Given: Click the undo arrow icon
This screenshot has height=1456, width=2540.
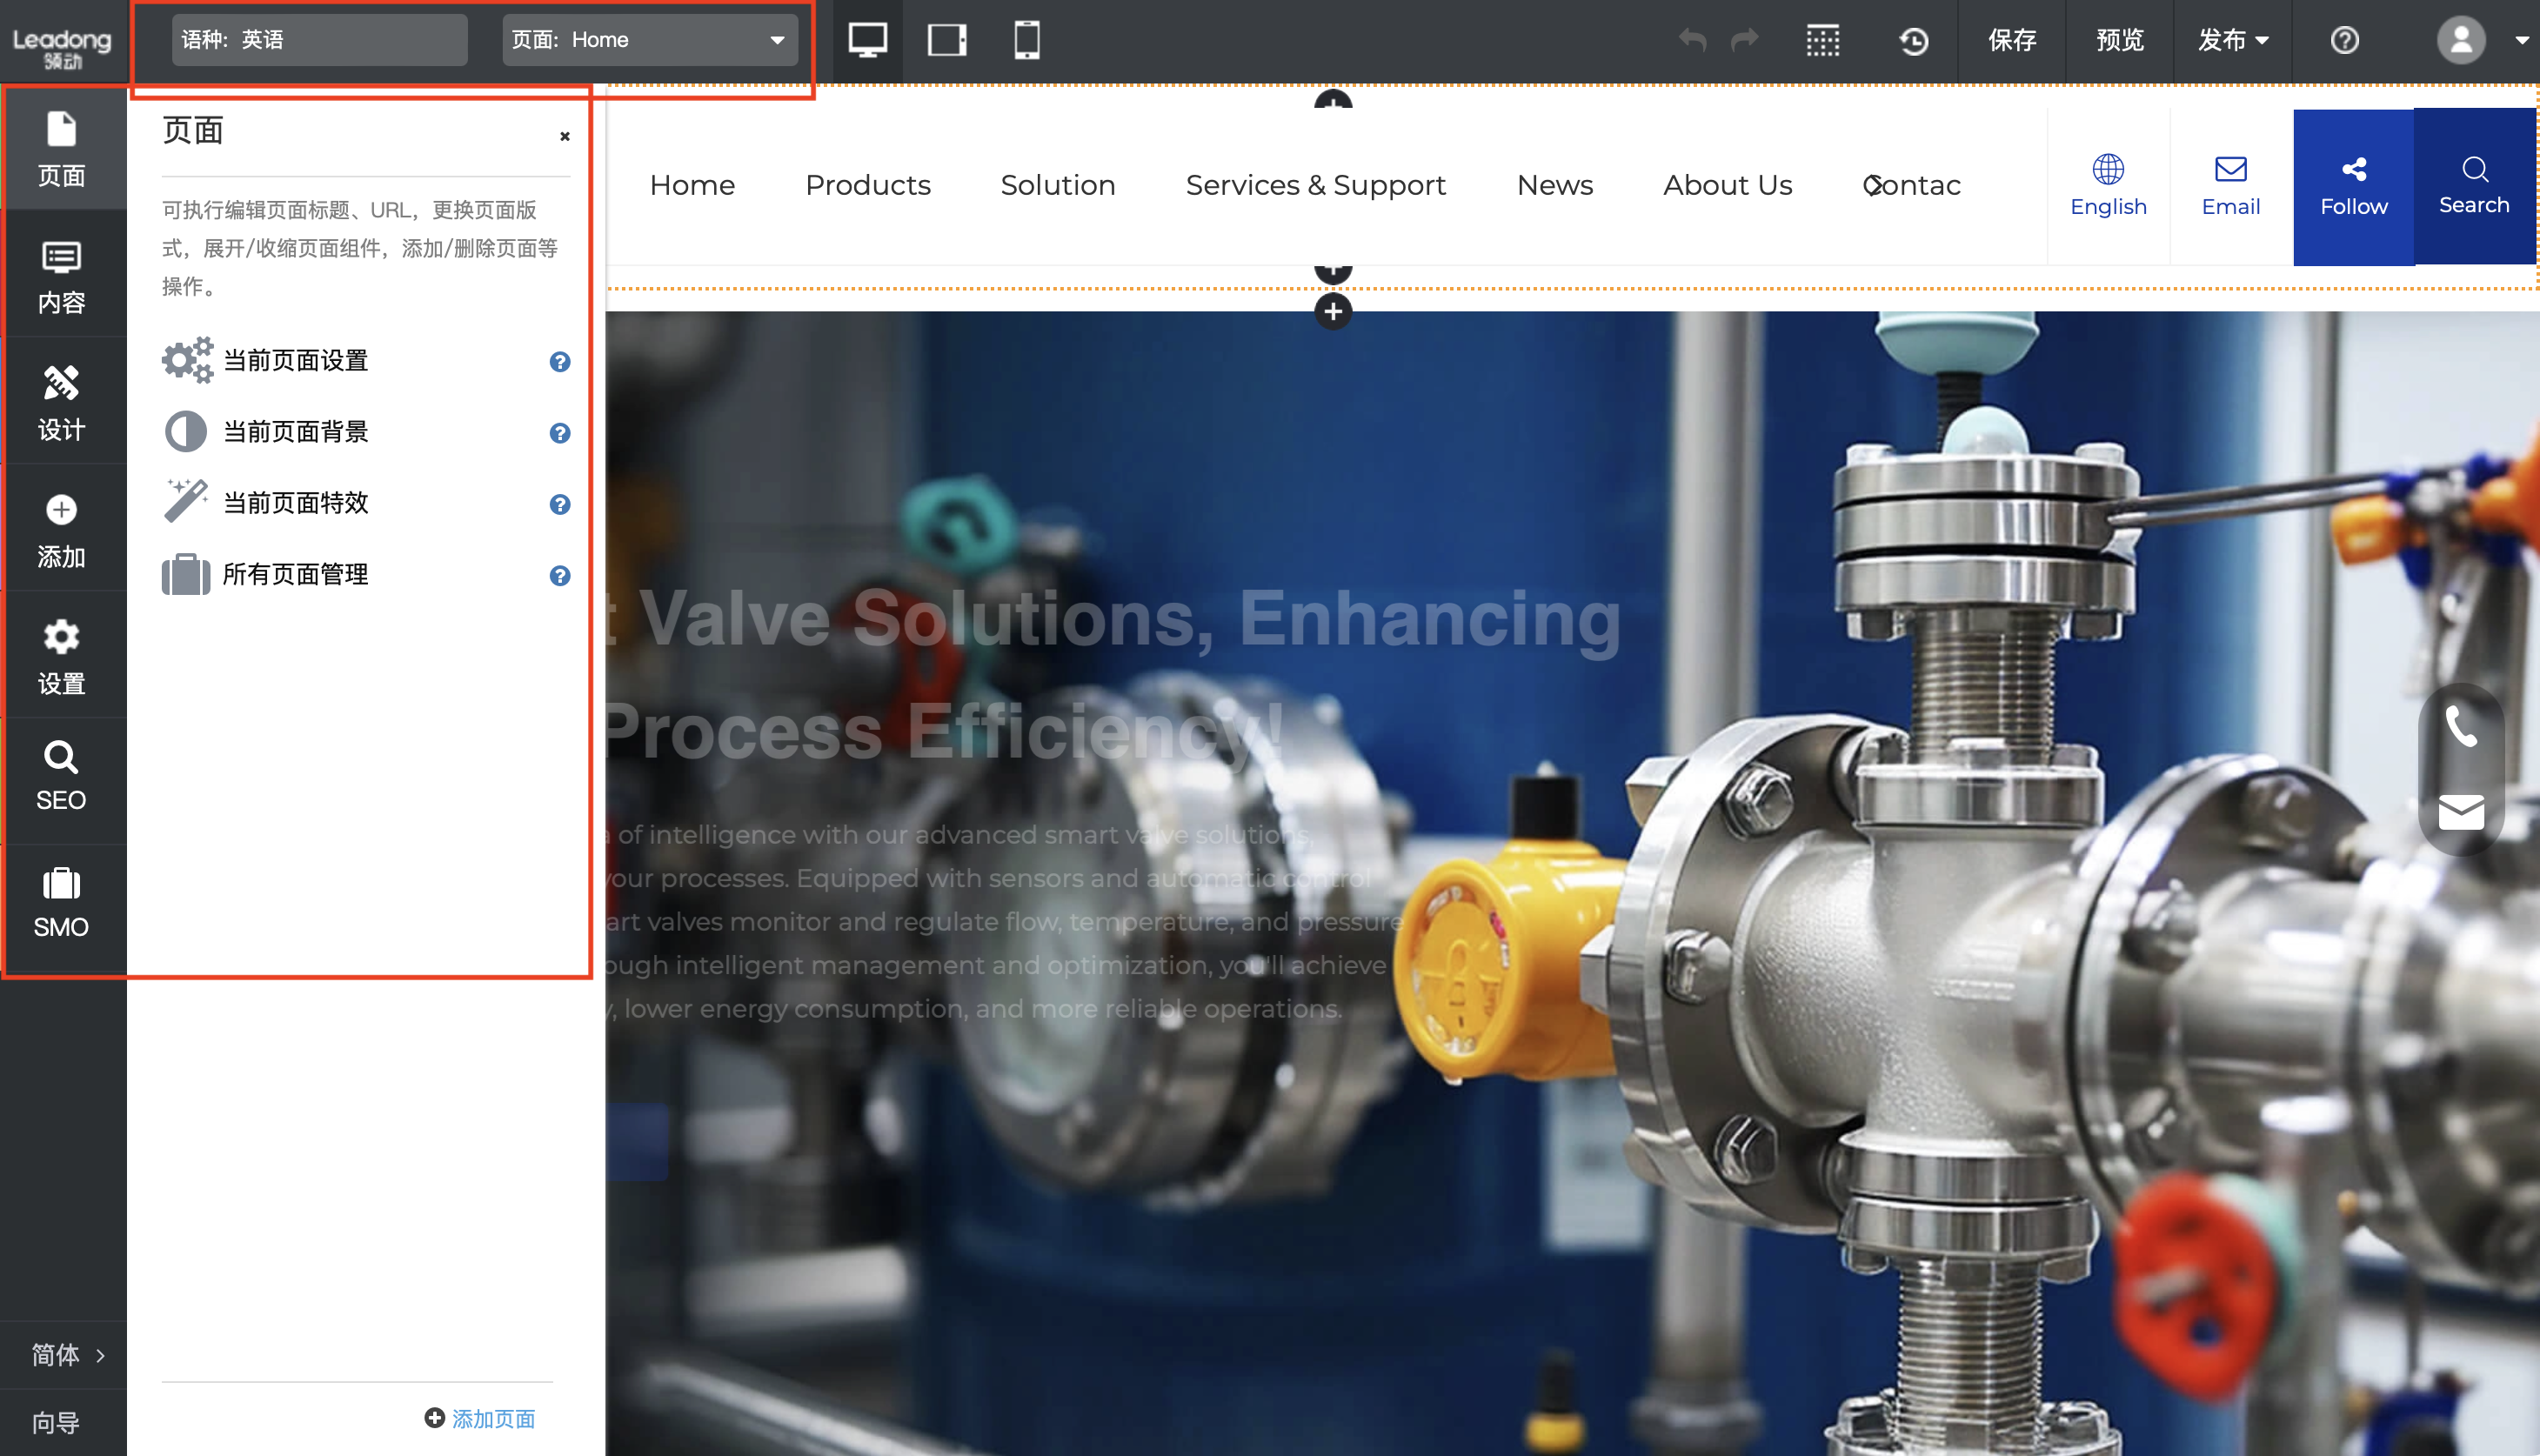Looking at the screenshot, I should point(1692,40).
